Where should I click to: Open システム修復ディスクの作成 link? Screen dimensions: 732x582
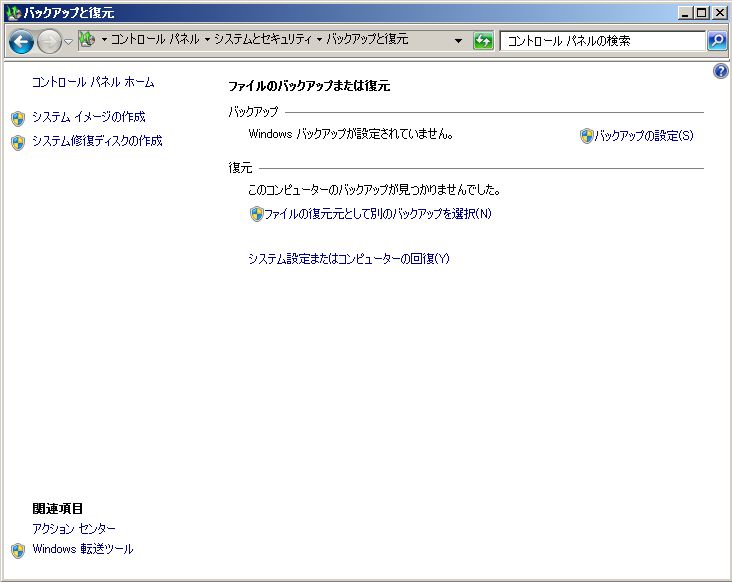(x=97, y=141)
